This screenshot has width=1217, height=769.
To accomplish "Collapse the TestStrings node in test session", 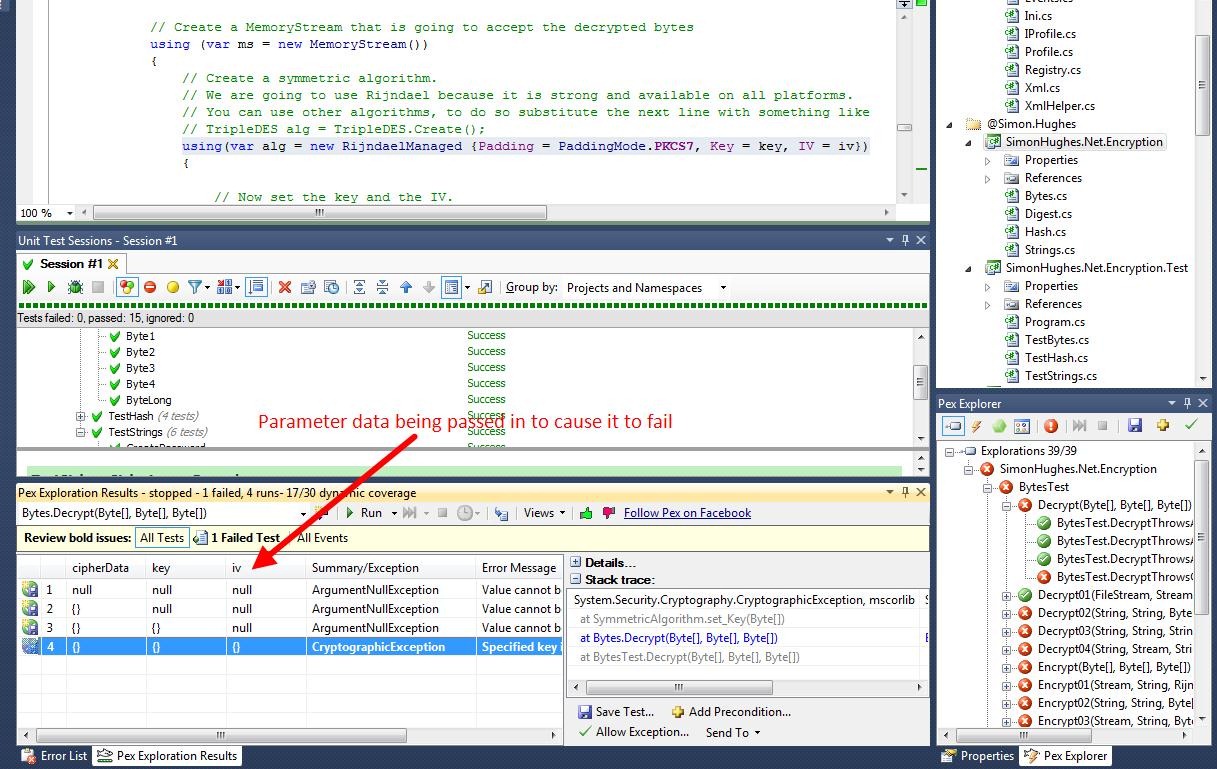I will (81, 432).
